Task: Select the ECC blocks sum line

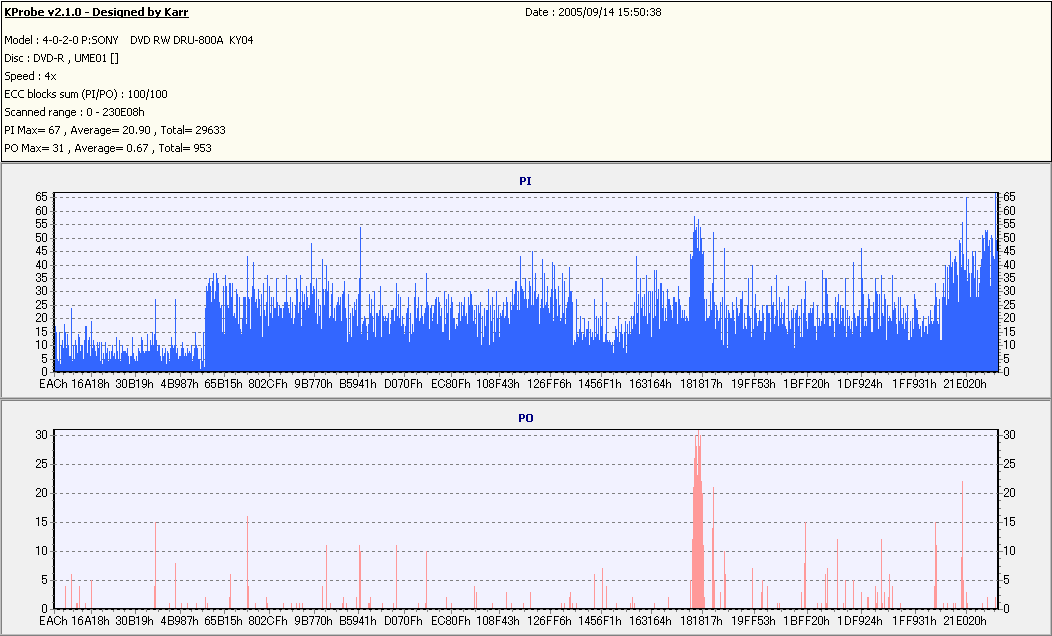Action: pos(86,95)
